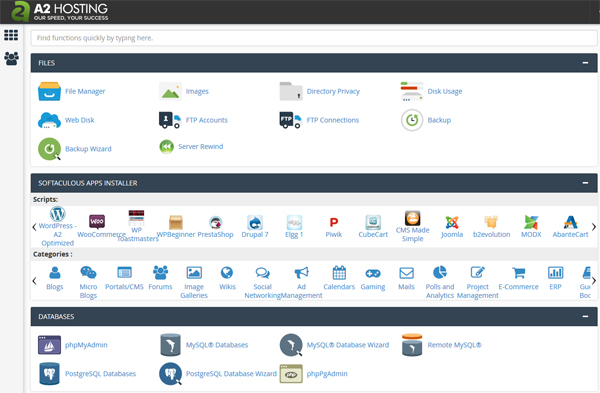Open the Remote MySQL icon
The width and height of the screenshot is (600, 393).
412,345
